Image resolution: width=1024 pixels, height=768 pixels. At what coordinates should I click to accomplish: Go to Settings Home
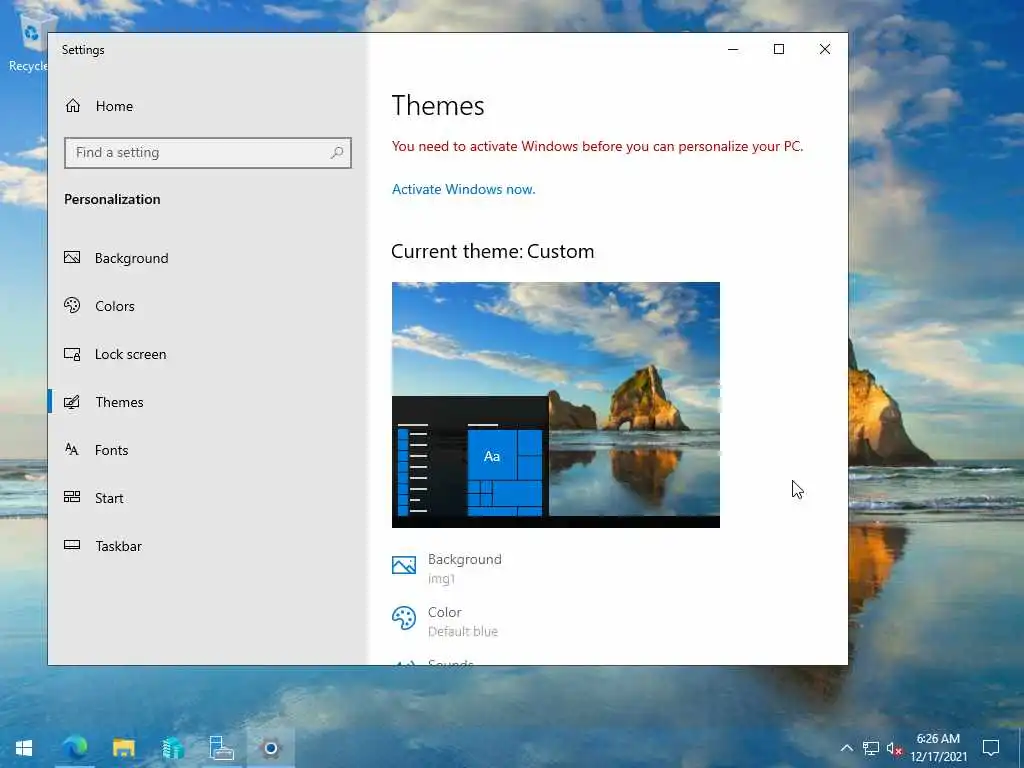coord(99,106)
